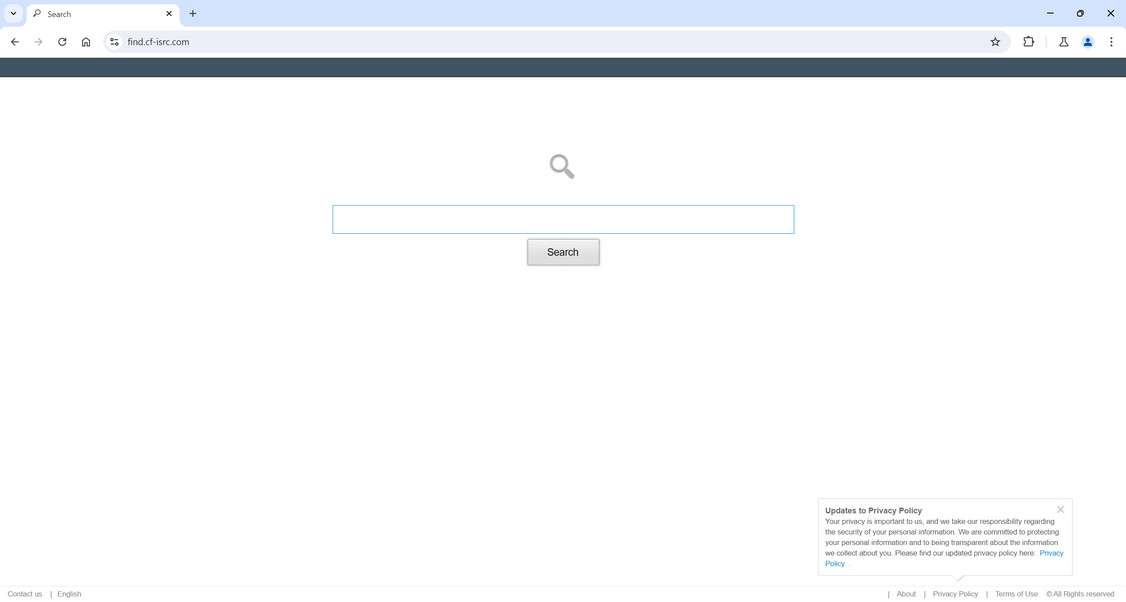Close the Search tab
Image resolution: width=1126 pixels, height=602 pixels.
(169, 14)
